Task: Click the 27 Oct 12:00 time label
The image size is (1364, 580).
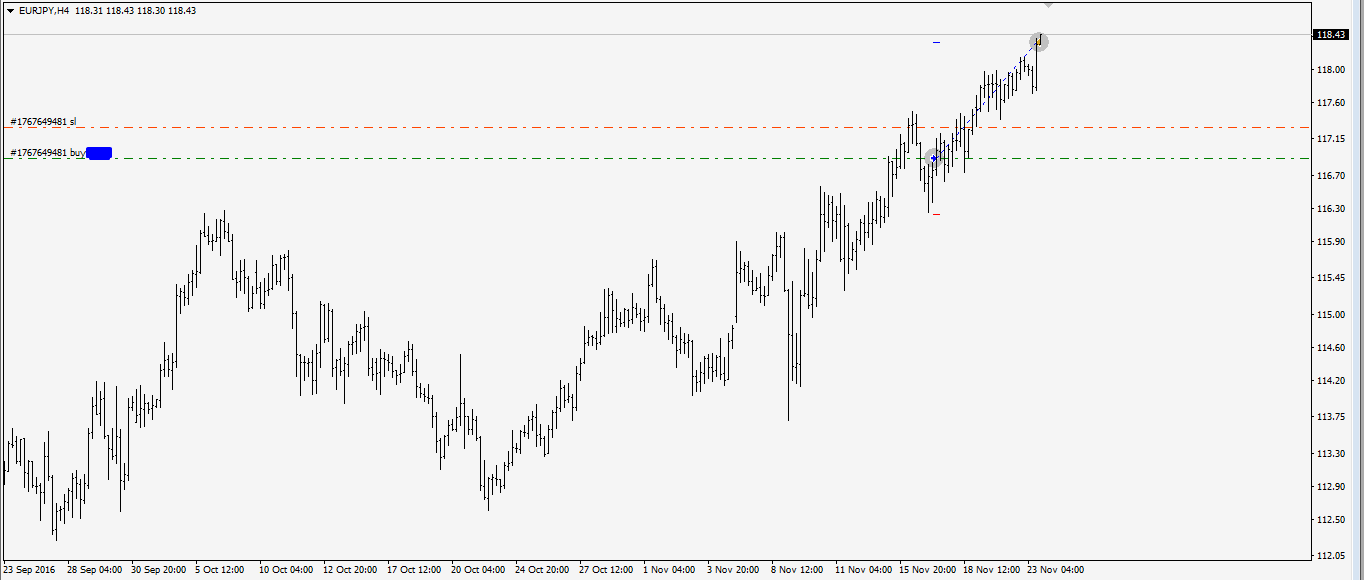Action: (607, 570)
